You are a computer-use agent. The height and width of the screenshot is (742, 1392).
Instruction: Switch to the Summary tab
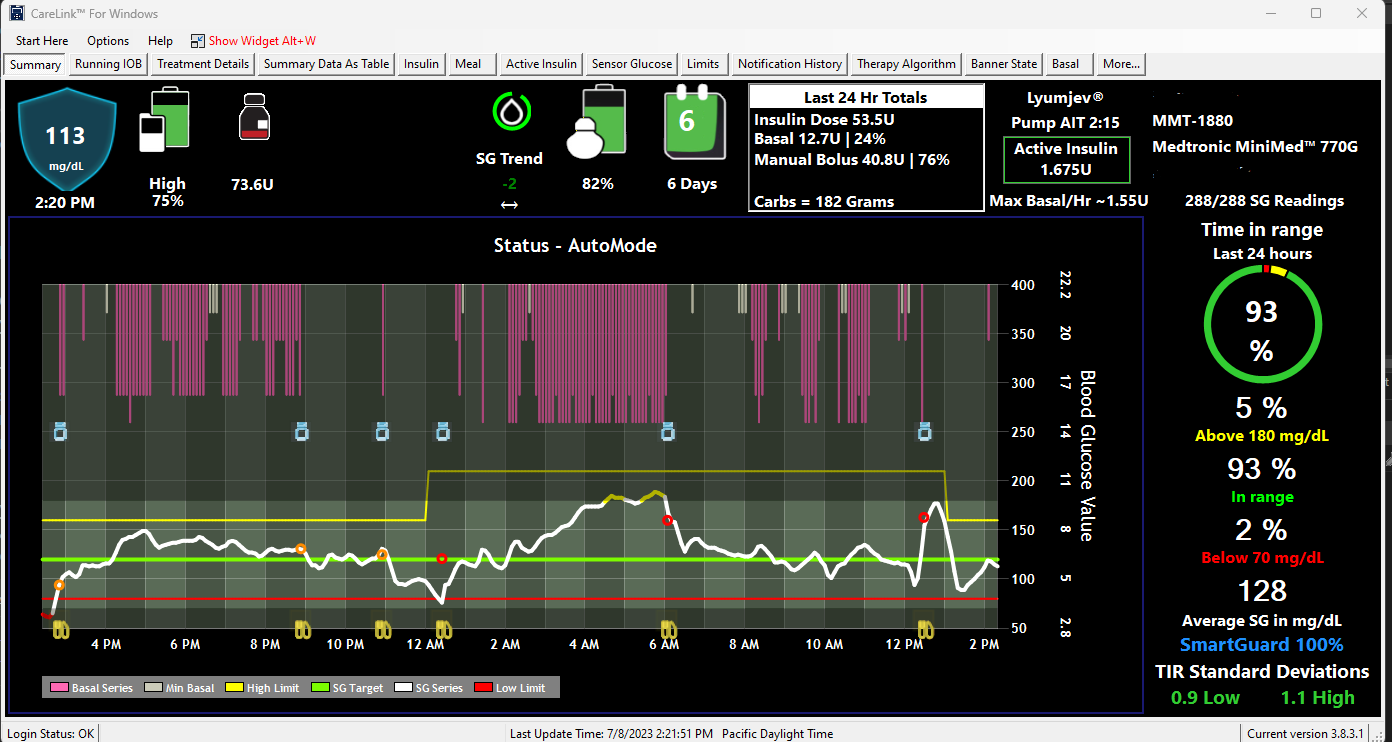(36, 64)
